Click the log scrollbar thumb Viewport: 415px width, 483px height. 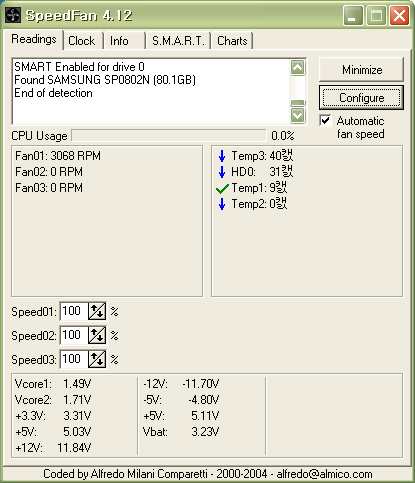click(x=298, y=103)
